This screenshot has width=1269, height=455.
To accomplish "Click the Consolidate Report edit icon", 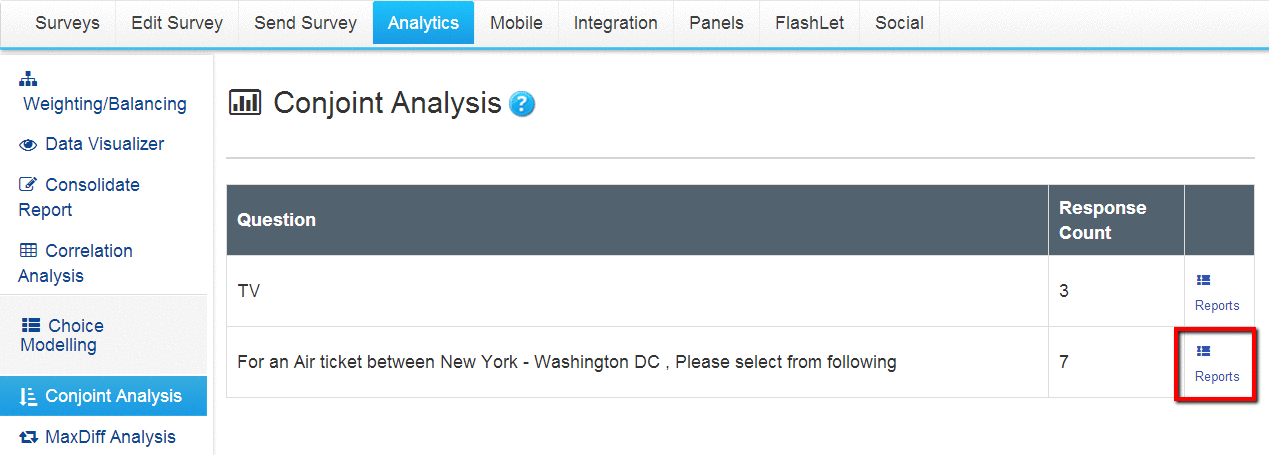I will pos(28,185).
